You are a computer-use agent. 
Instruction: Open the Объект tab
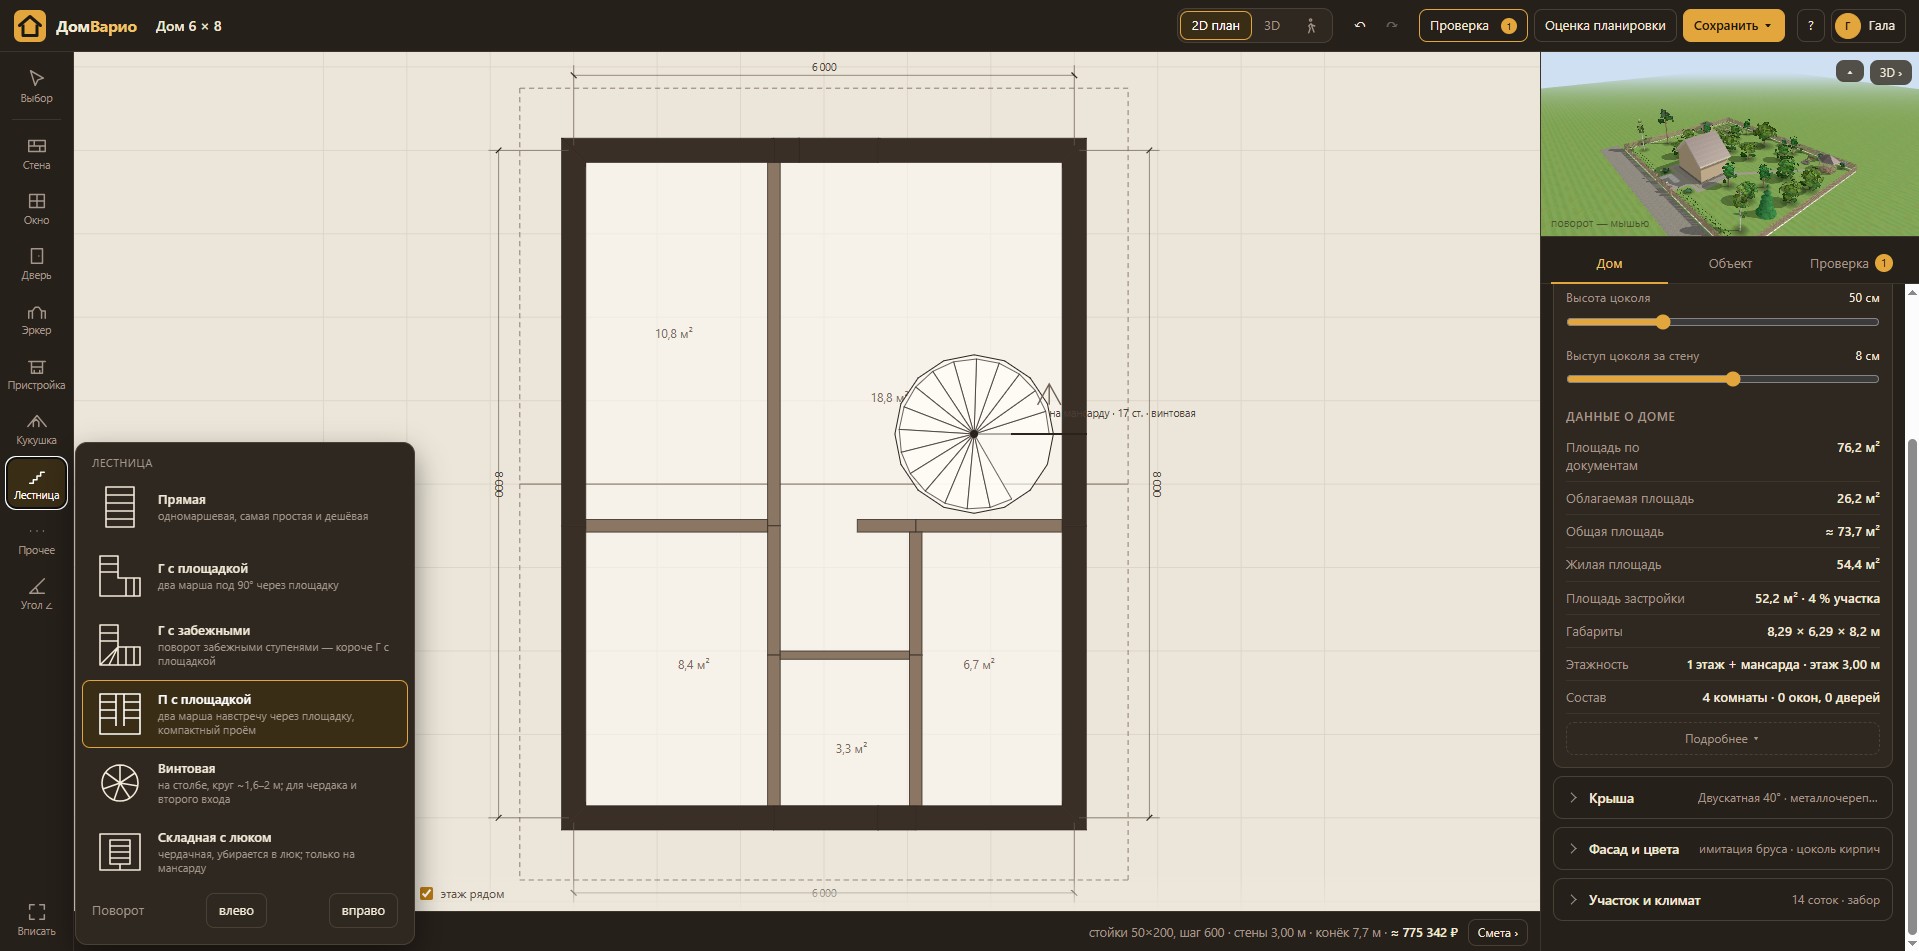click(1730, 264)
